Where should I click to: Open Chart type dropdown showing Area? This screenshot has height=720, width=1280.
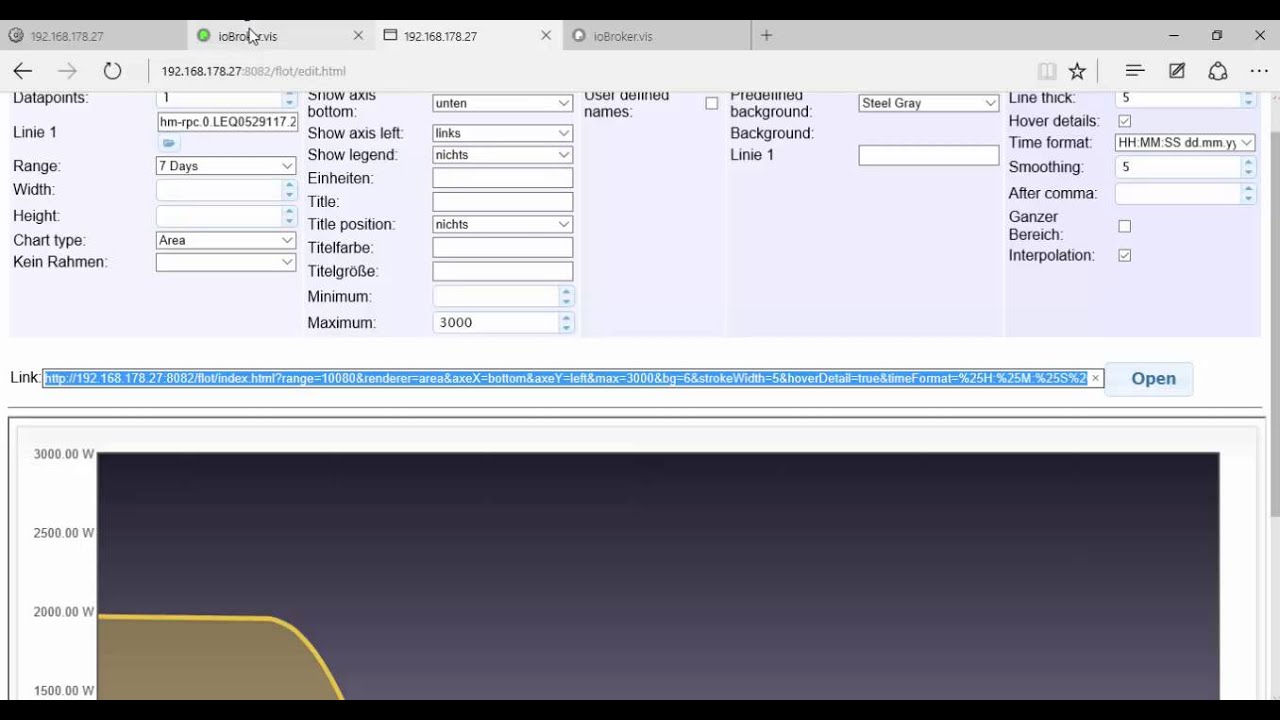coord(226,240)
